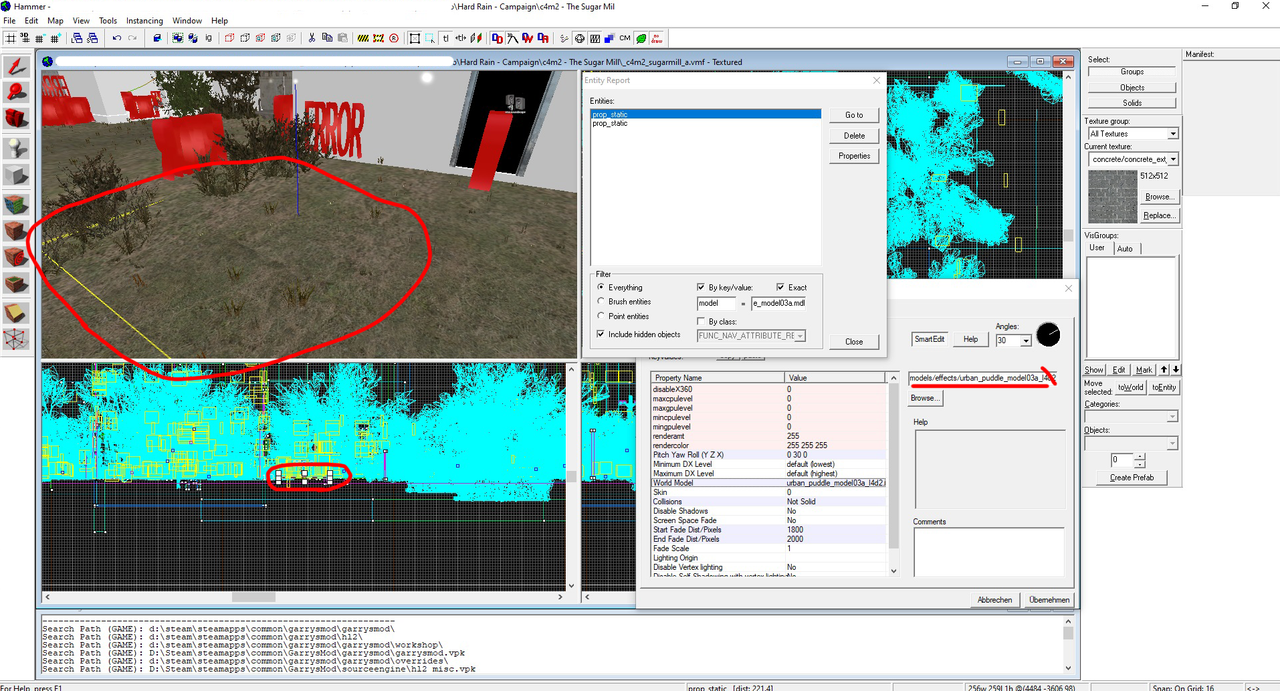Select the Apply Current Texture tool
This screenshot has width=1280, height=691.
click(x=17, y=232)
